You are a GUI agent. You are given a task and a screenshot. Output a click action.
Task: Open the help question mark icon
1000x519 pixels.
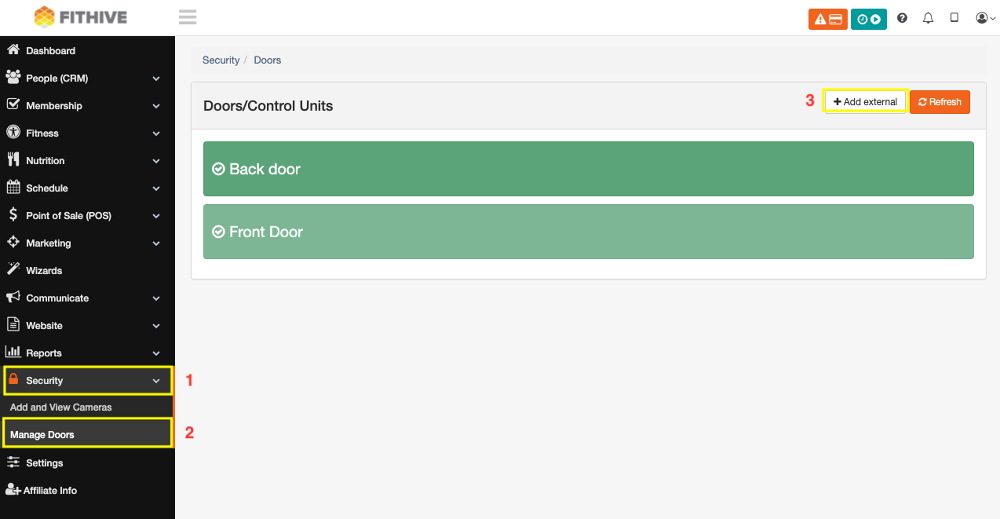[x=902, y=18]
